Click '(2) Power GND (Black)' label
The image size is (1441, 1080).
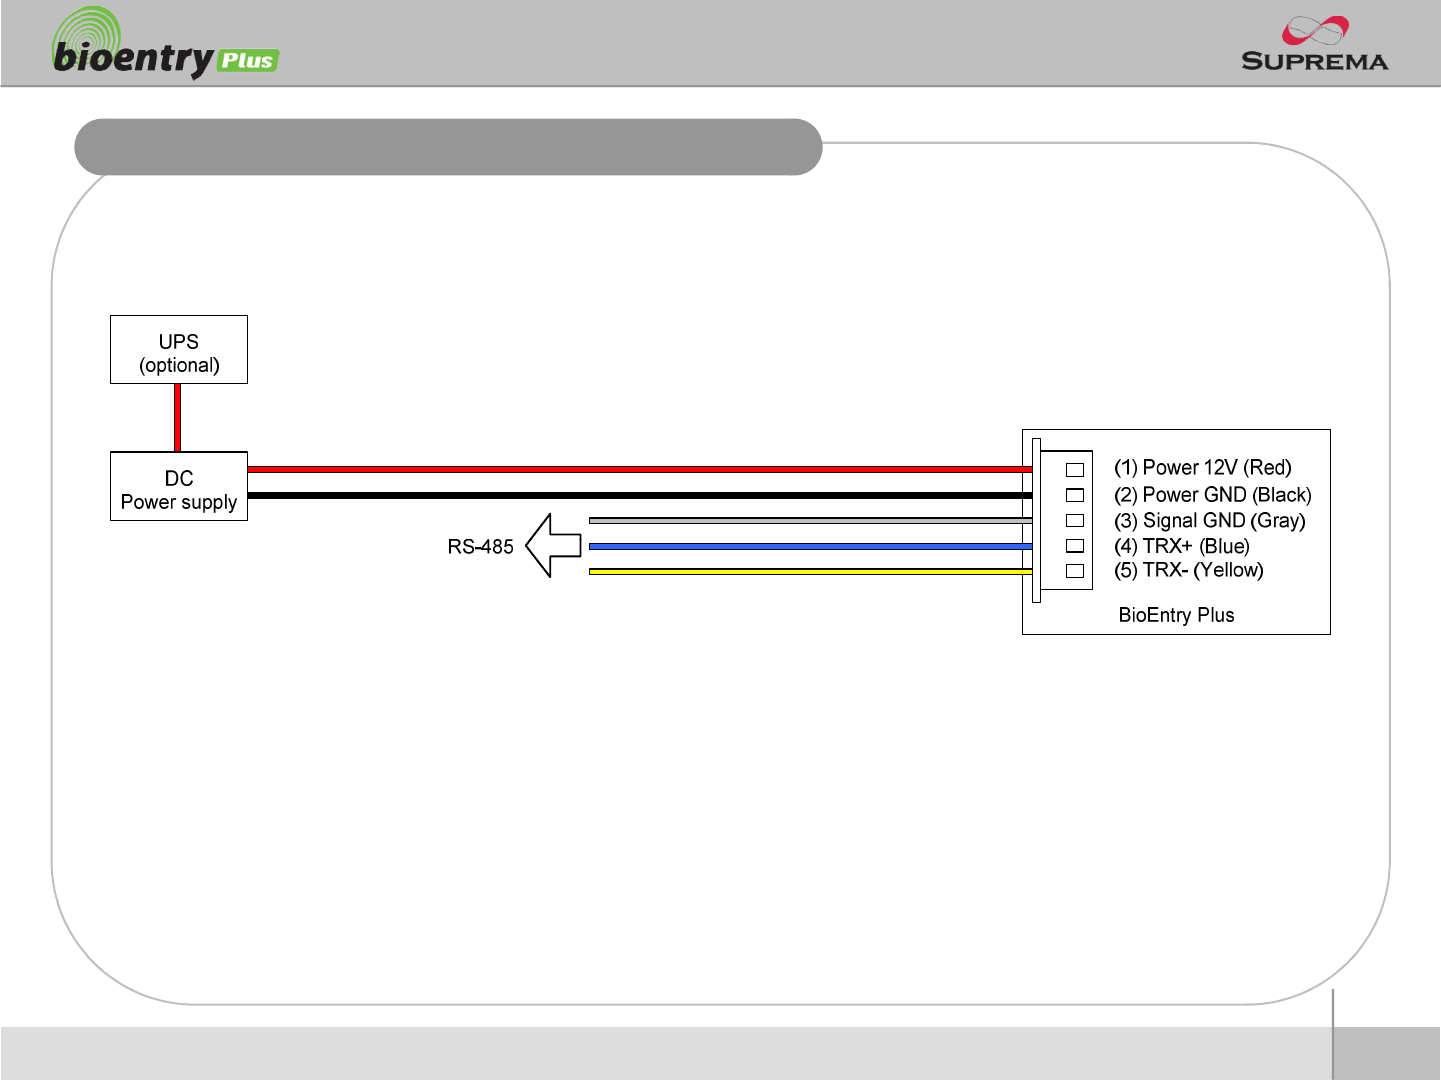1213,495
